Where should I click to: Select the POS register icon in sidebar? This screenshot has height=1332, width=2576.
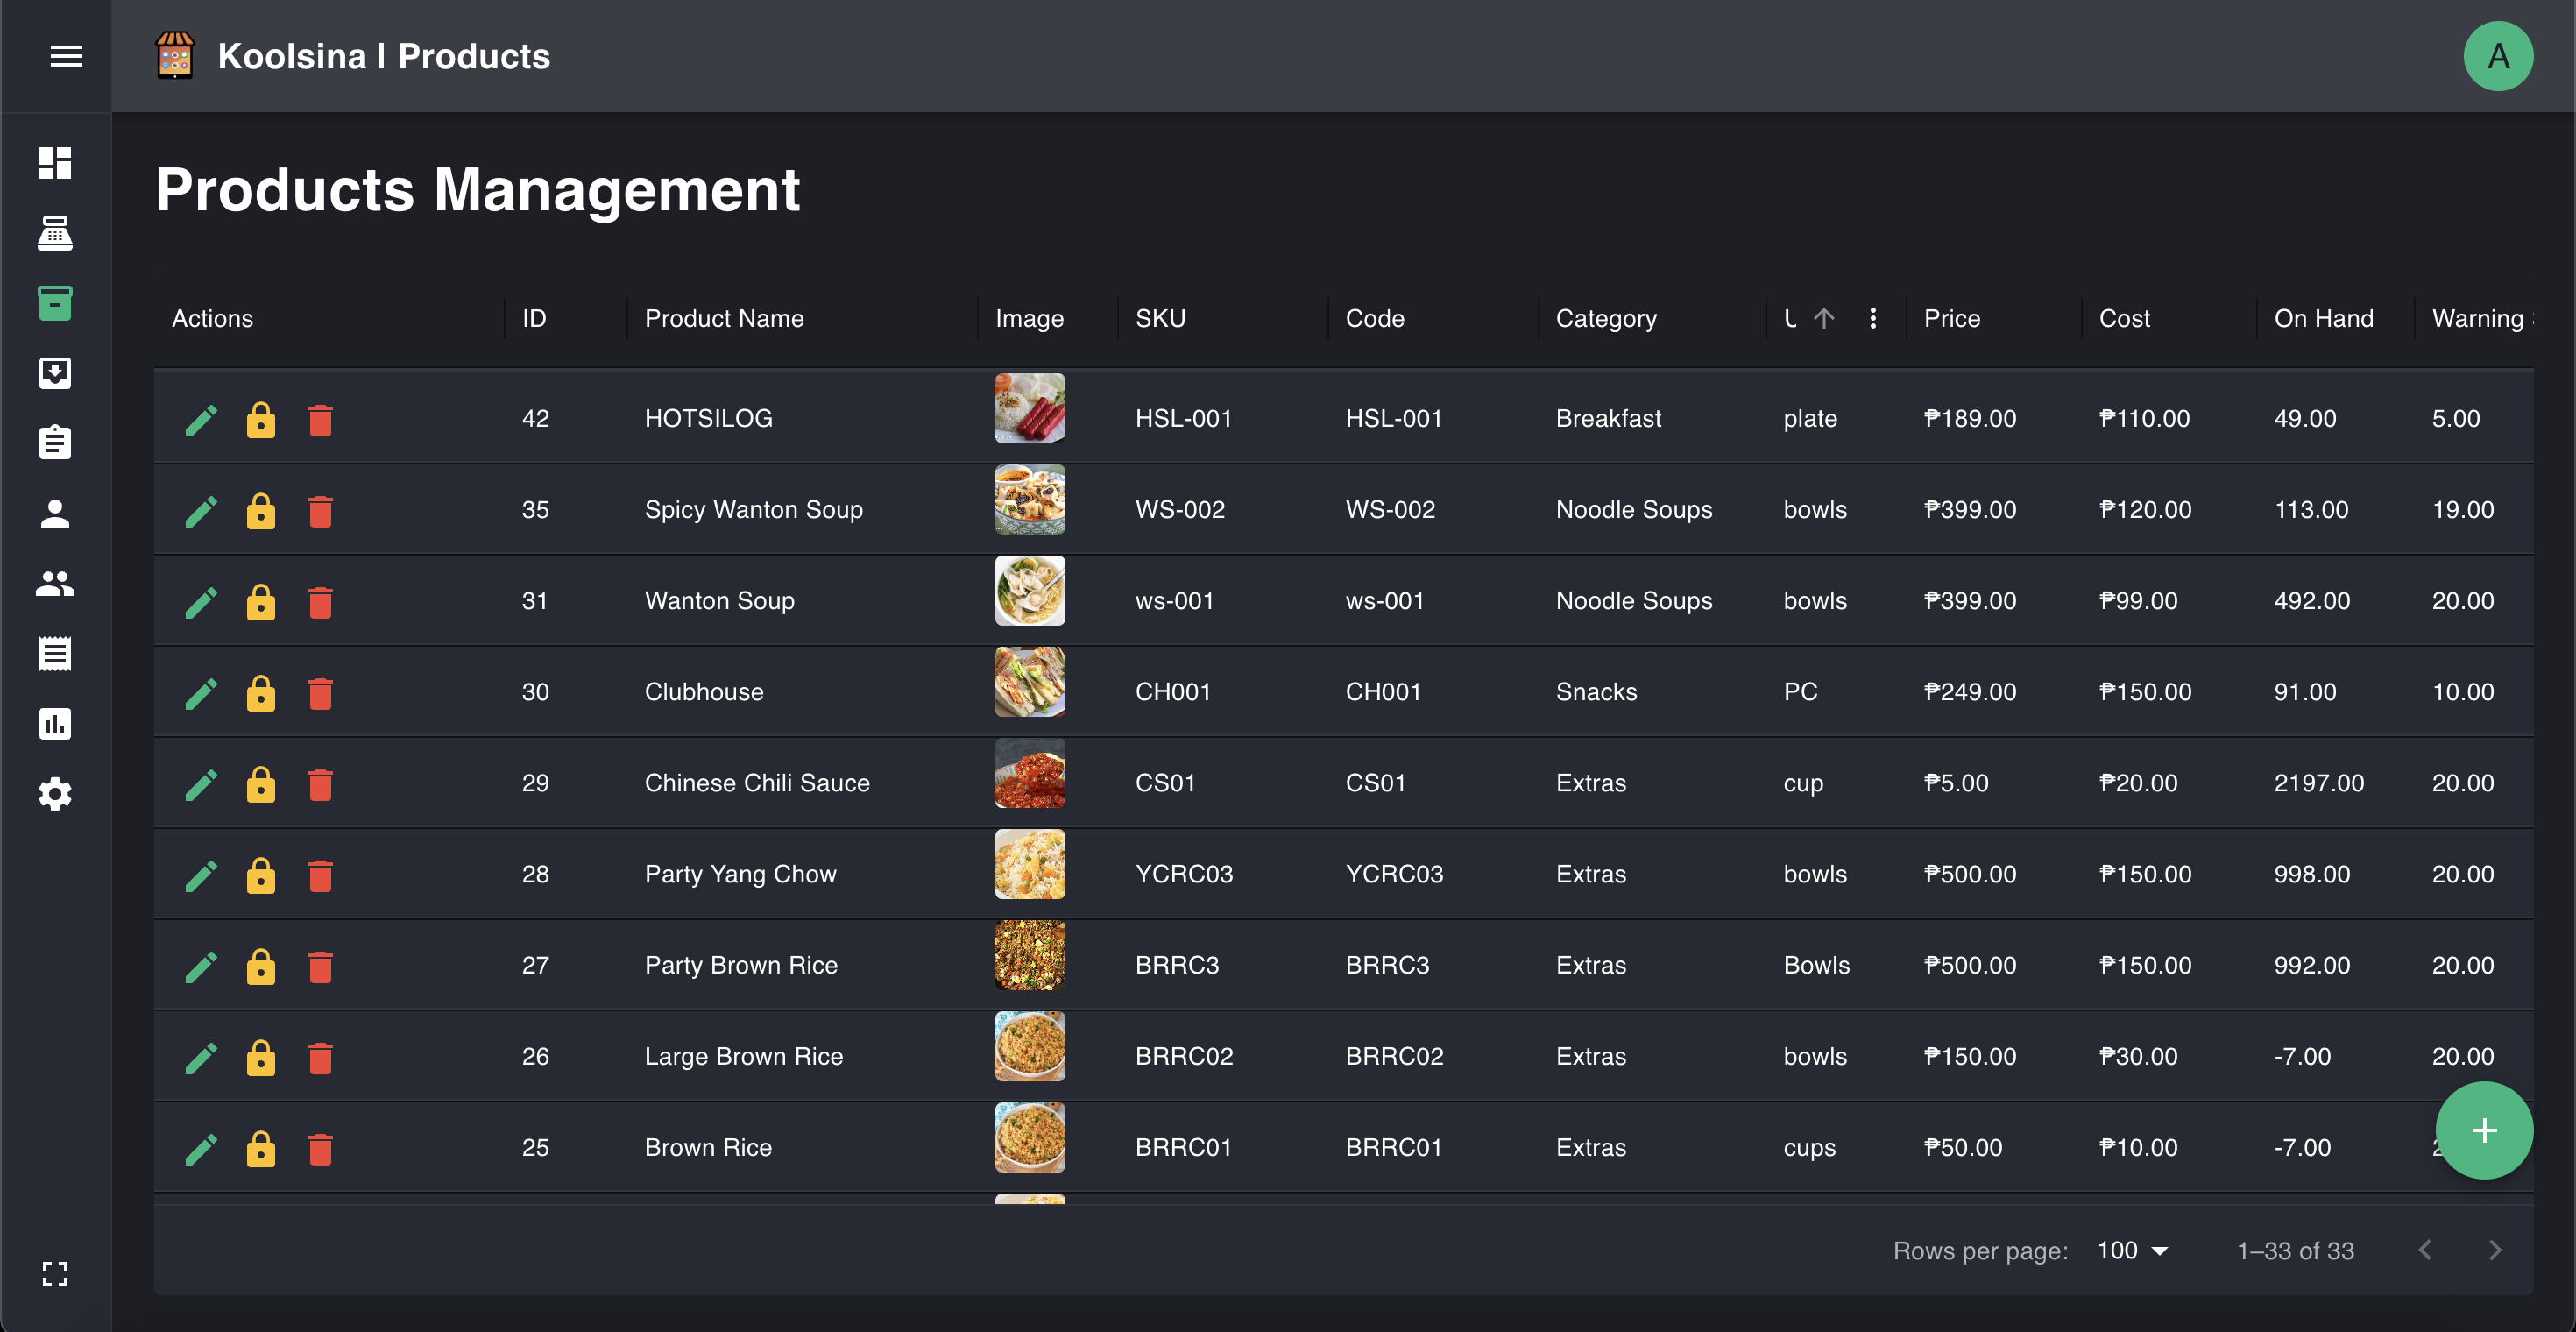pos(56,235)
